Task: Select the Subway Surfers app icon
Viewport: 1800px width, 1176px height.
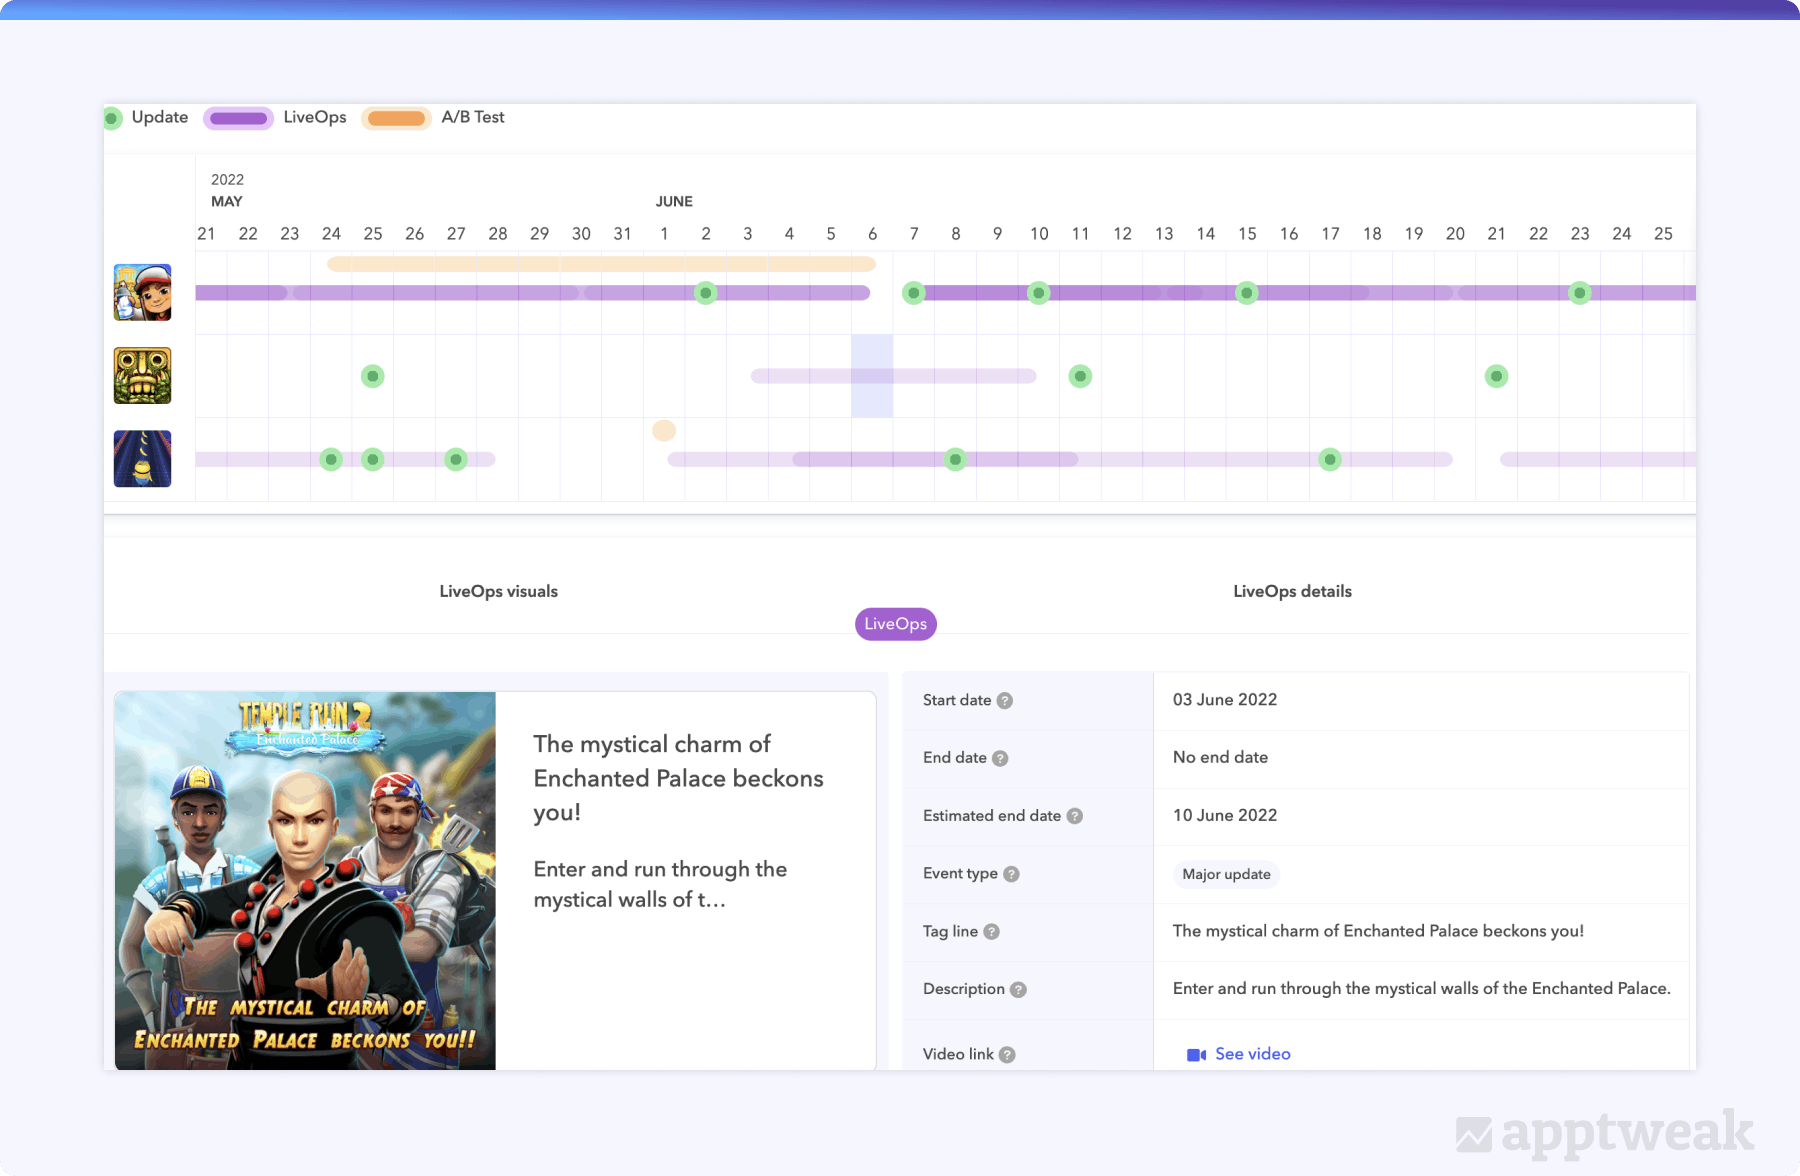Action: (142, 292)
